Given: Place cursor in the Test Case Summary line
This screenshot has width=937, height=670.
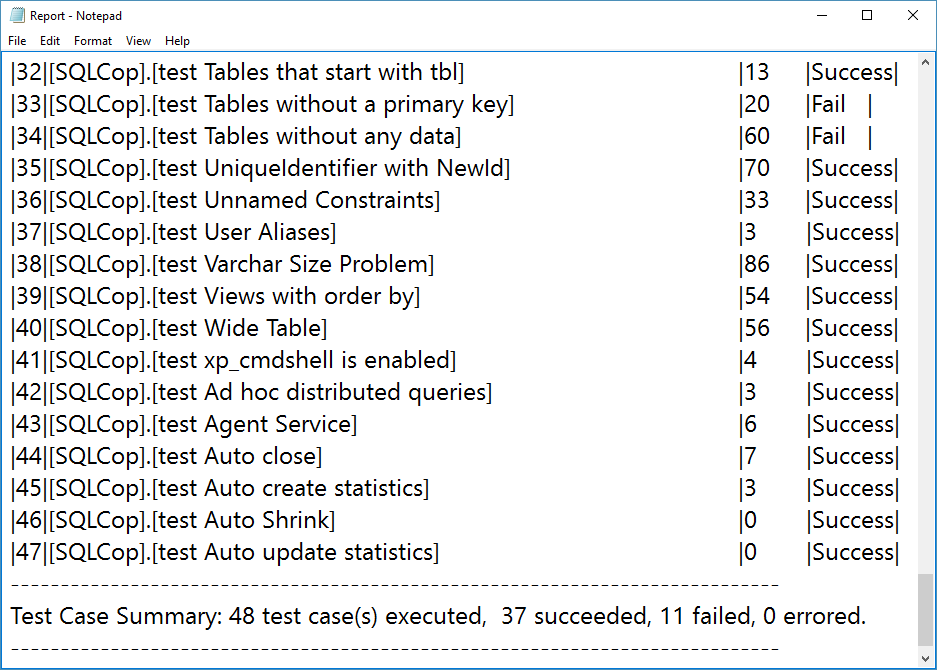Looking at the screenshot, I should coord(438,616).
